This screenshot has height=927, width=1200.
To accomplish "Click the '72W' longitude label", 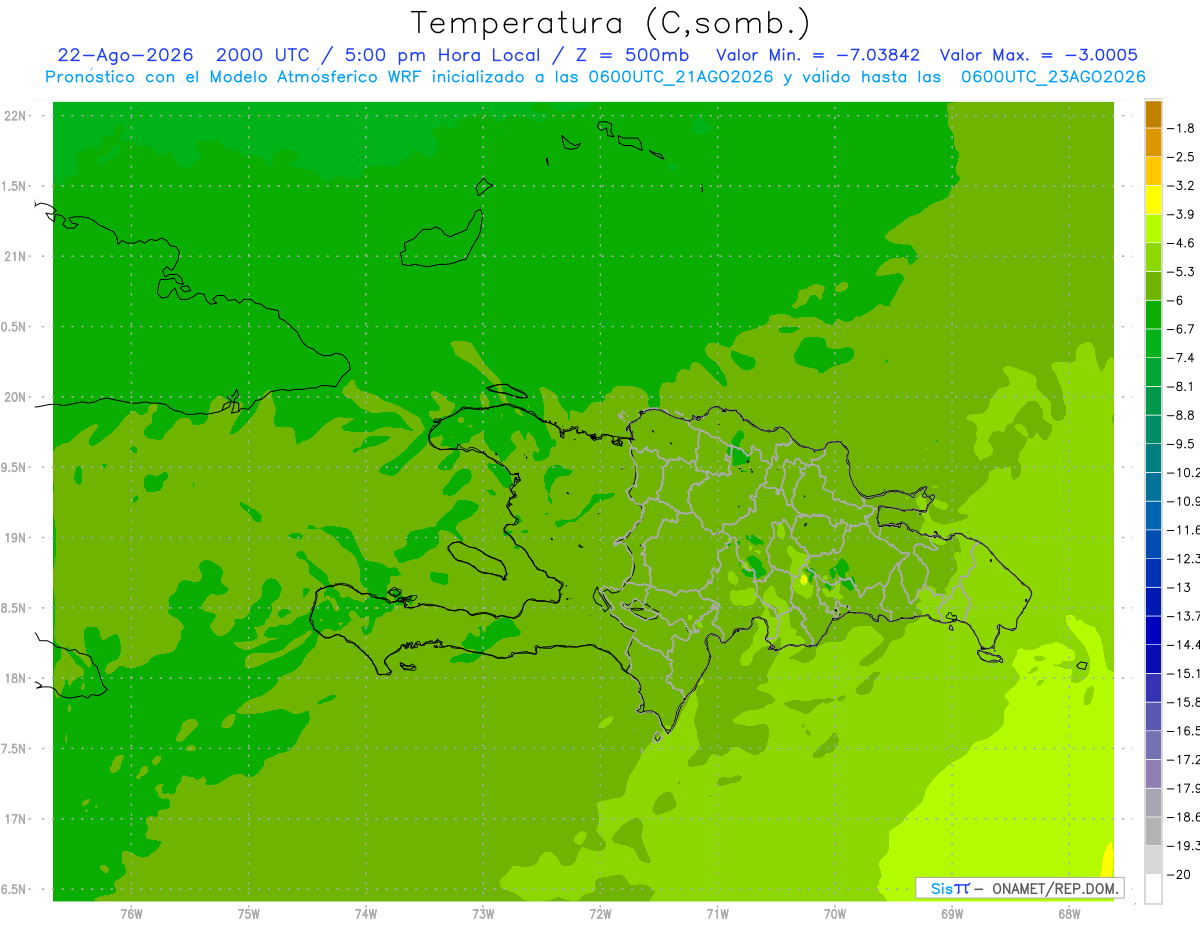I will 600,914.
